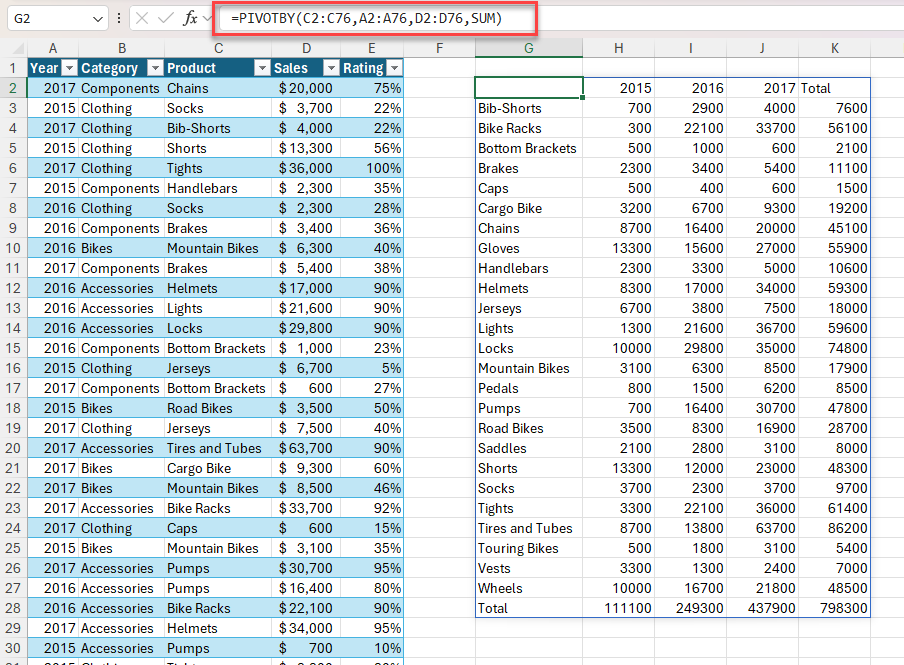Click the vertical ellipsis beside the Name Box
Image resolution: width=904 pixels, height=665 pixels.
pyautogui.click(x=119, y=18)
